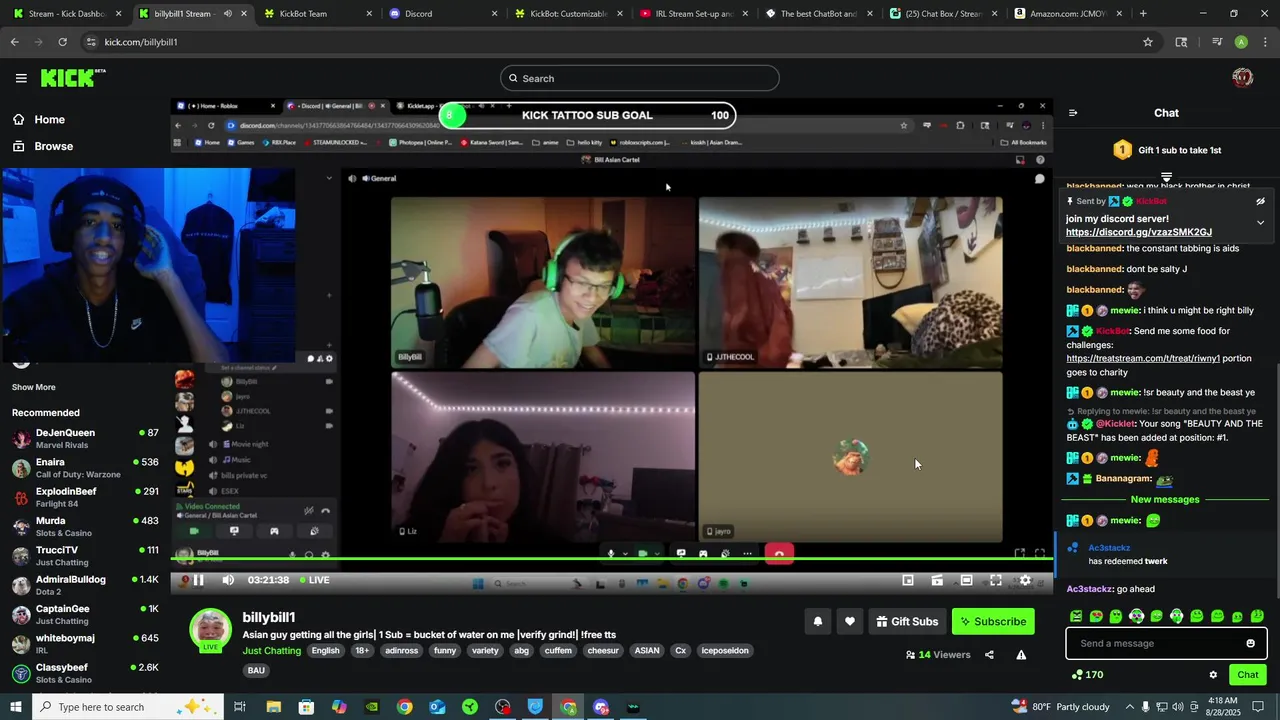Select the iceposeidon tag
This screenshot has width=1280, height=720.
tap(724, 650)
